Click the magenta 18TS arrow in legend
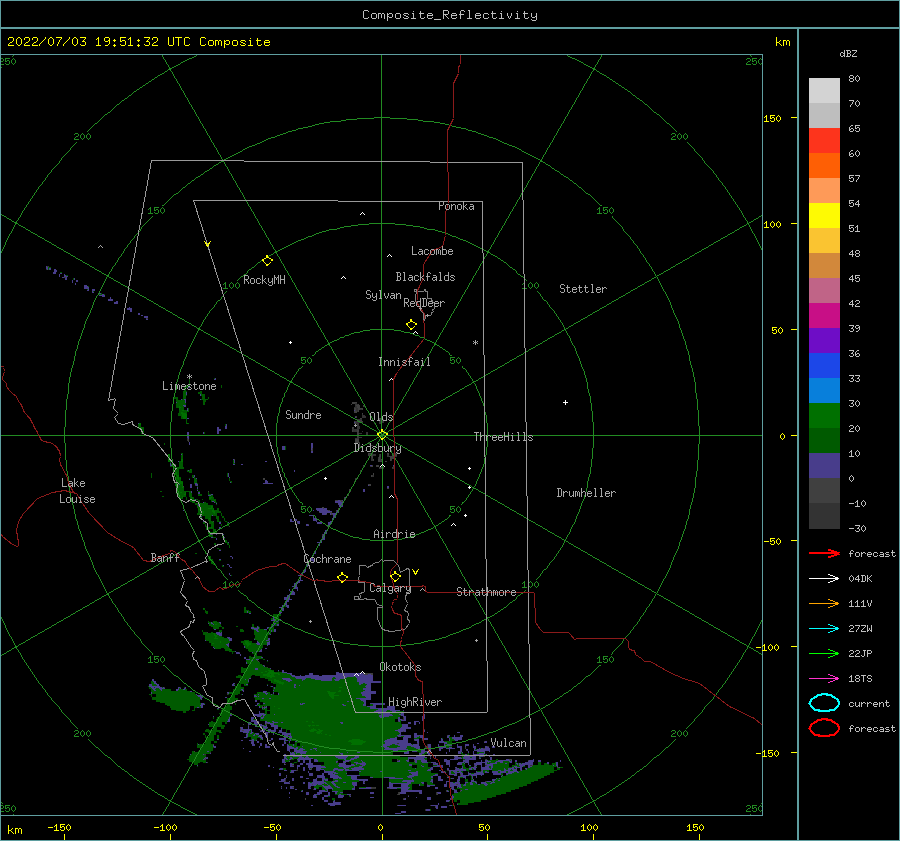This screenshot has height=841, width=900. 824,679
